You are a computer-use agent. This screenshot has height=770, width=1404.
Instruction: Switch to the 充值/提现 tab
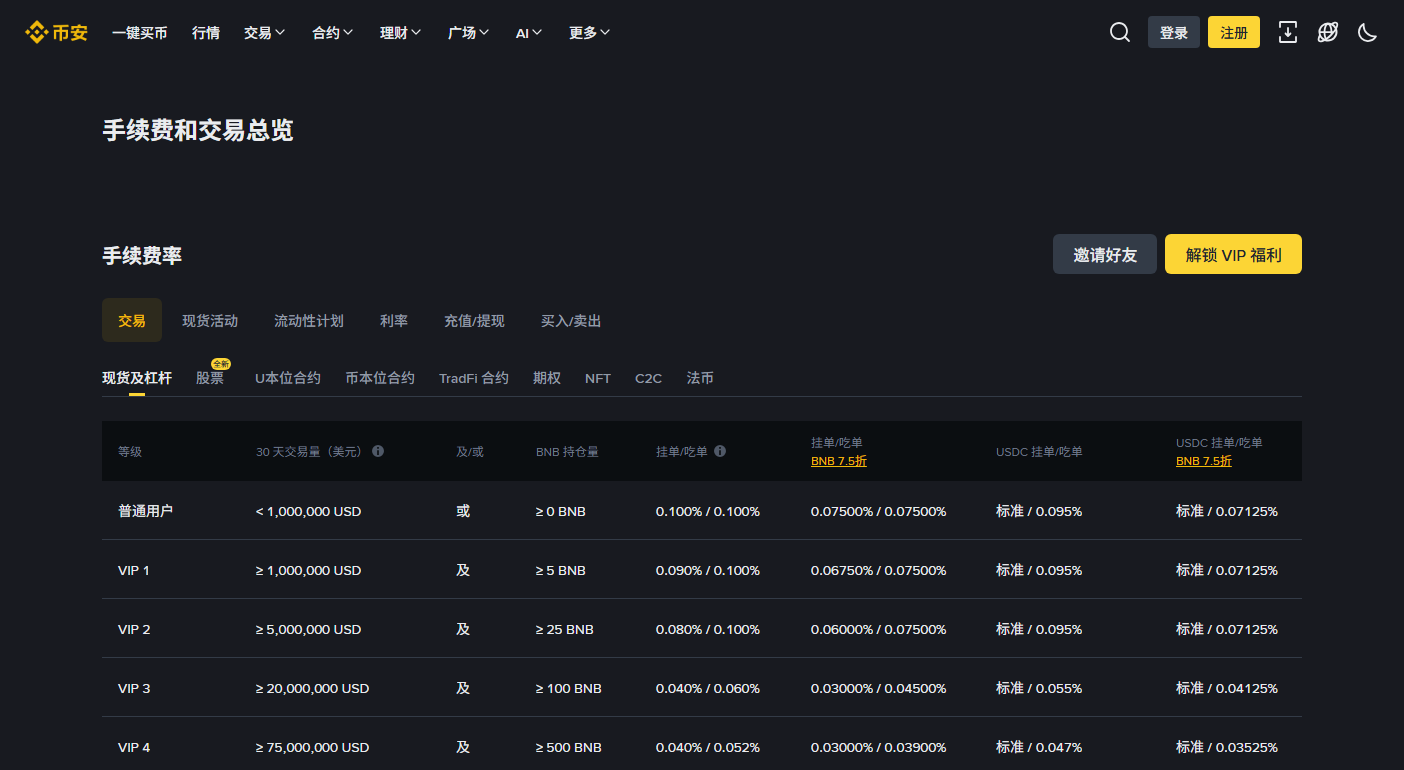tap(474, 321)
